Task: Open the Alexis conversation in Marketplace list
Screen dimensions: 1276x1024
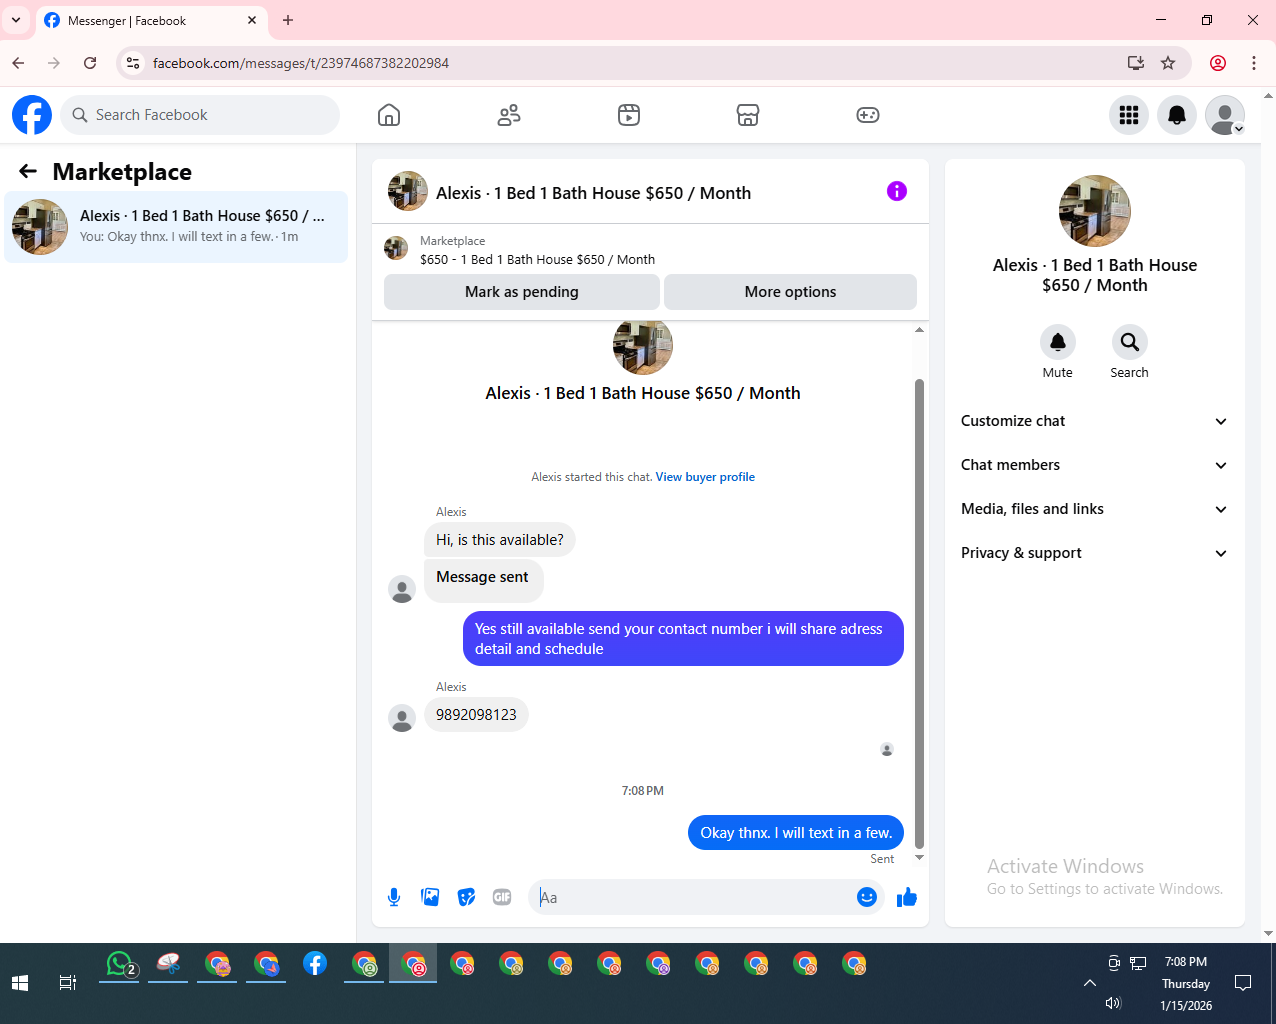Action: point(176,227)
